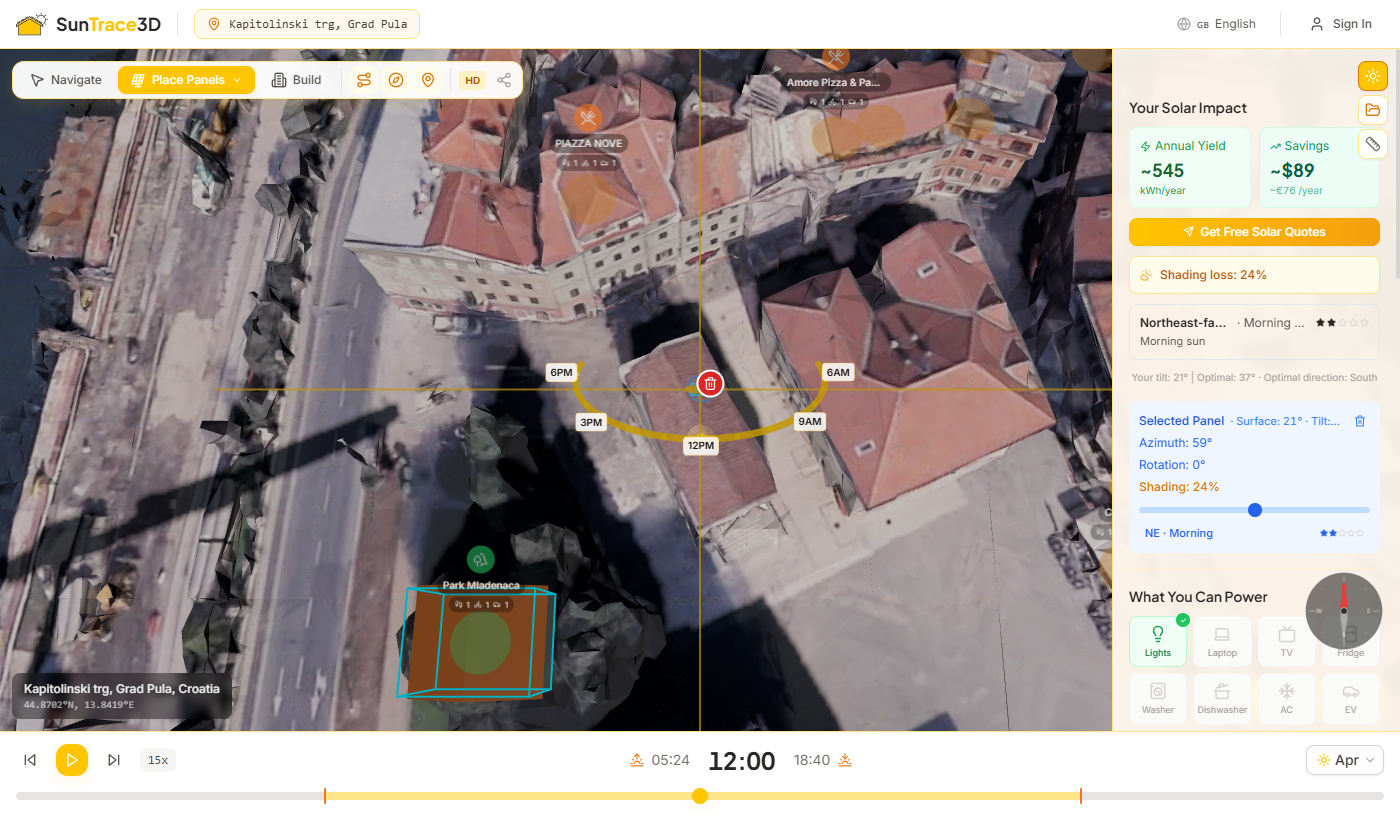Select the location pin tool

click(x=428, y=80)
